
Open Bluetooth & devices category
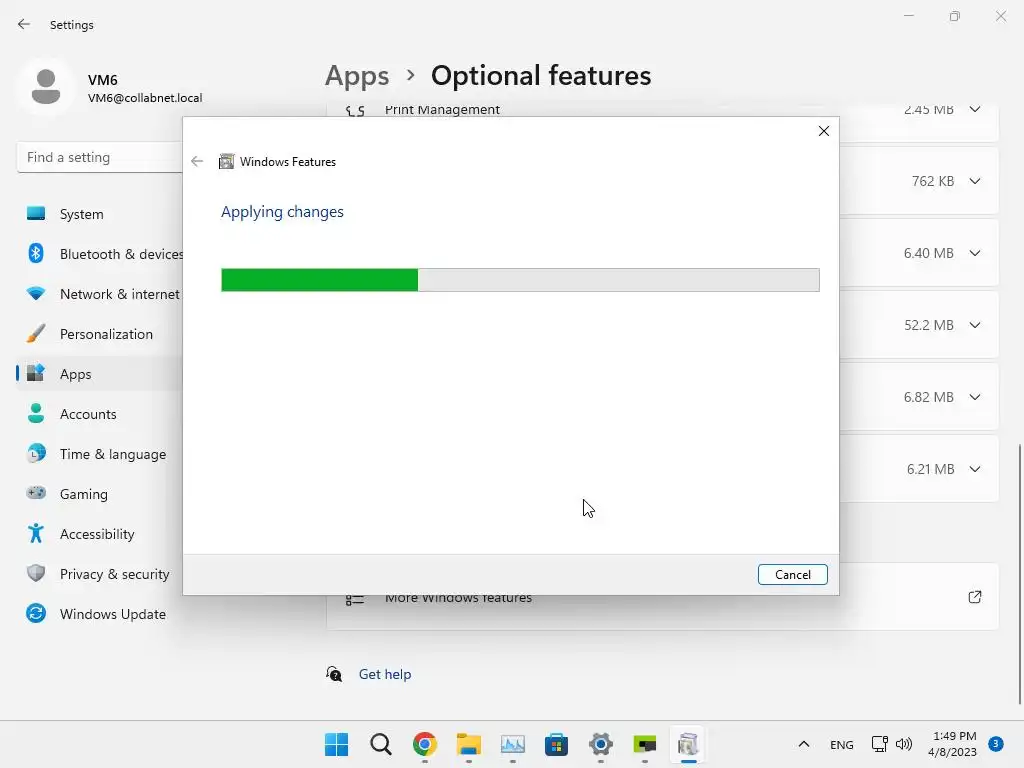(x=99, y=254)
